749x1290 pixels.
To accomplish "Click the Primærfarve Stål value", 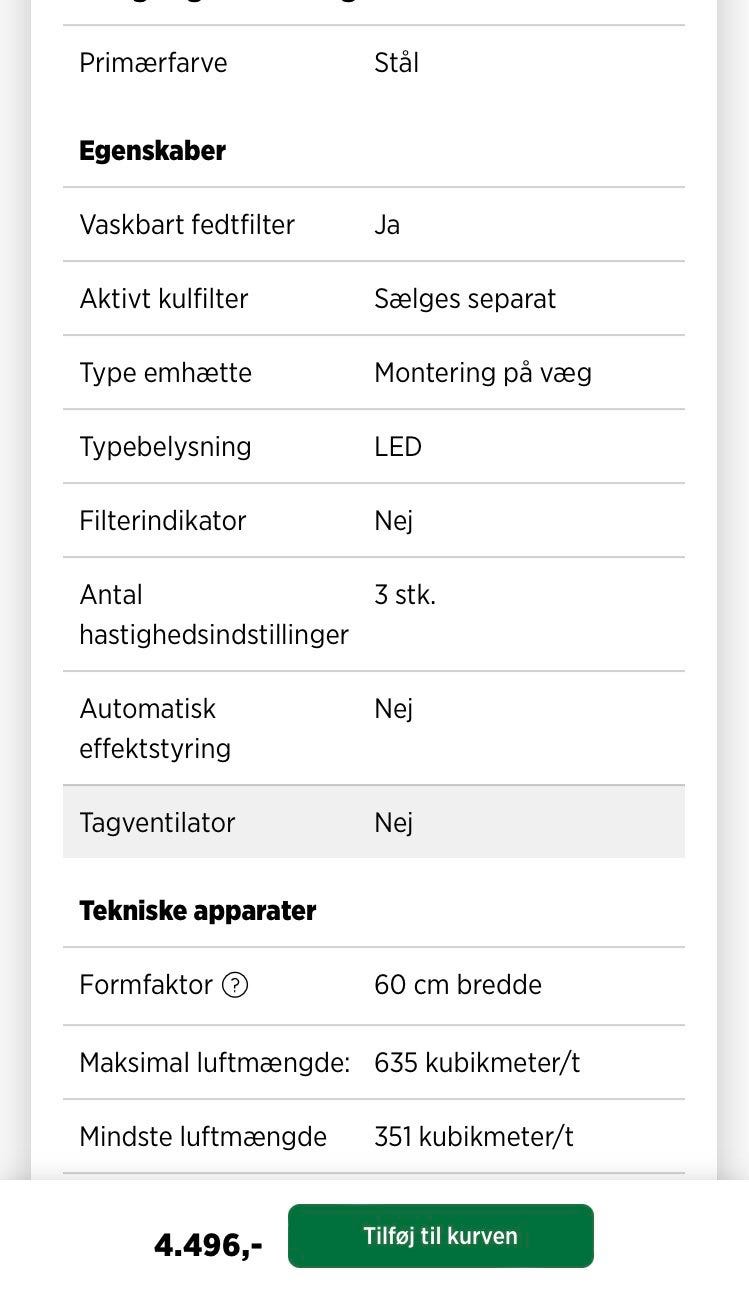I will click(396, 62).
